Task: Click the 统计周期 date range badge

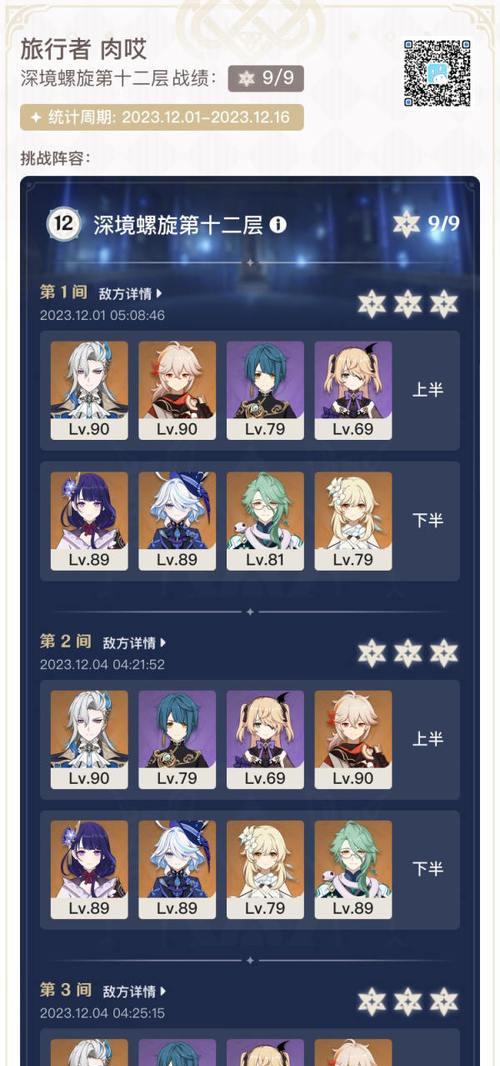Action: [x=162, y=117]
